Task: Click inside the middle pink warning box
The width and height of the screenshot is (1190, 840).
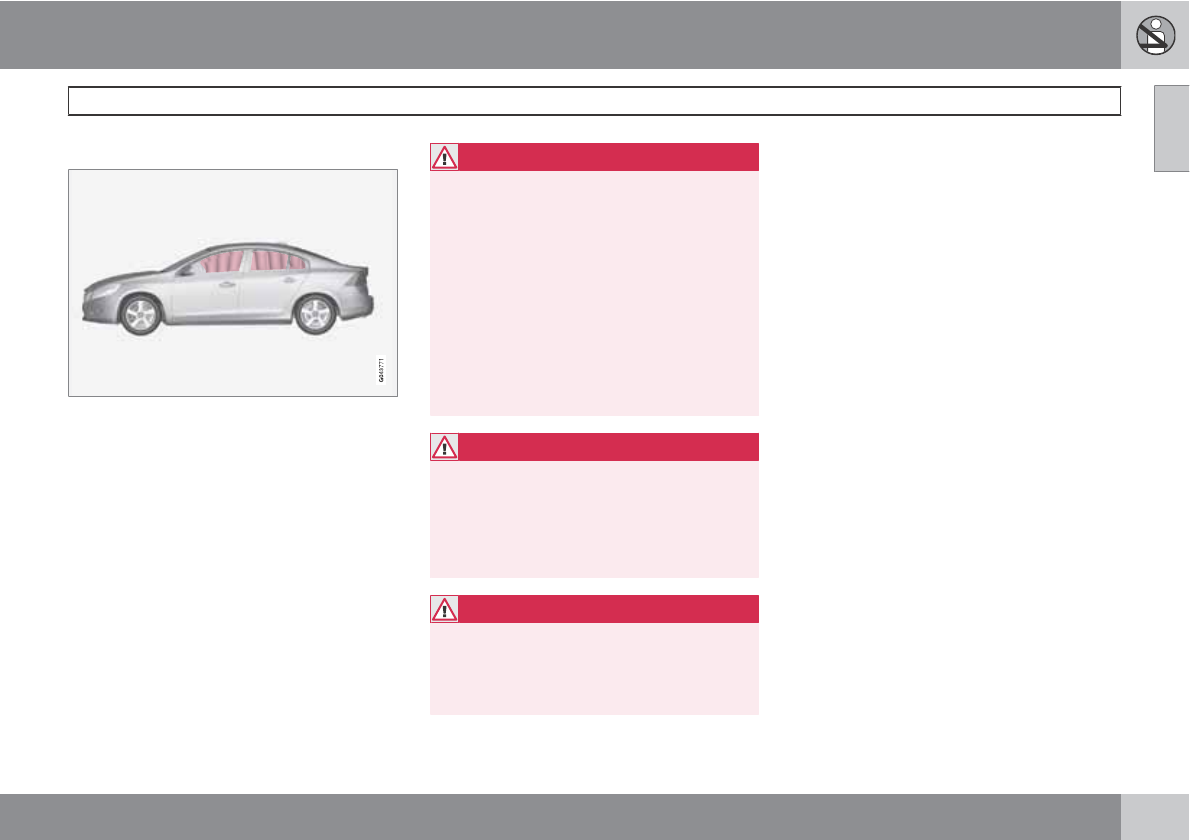Action: coord(594,518)
